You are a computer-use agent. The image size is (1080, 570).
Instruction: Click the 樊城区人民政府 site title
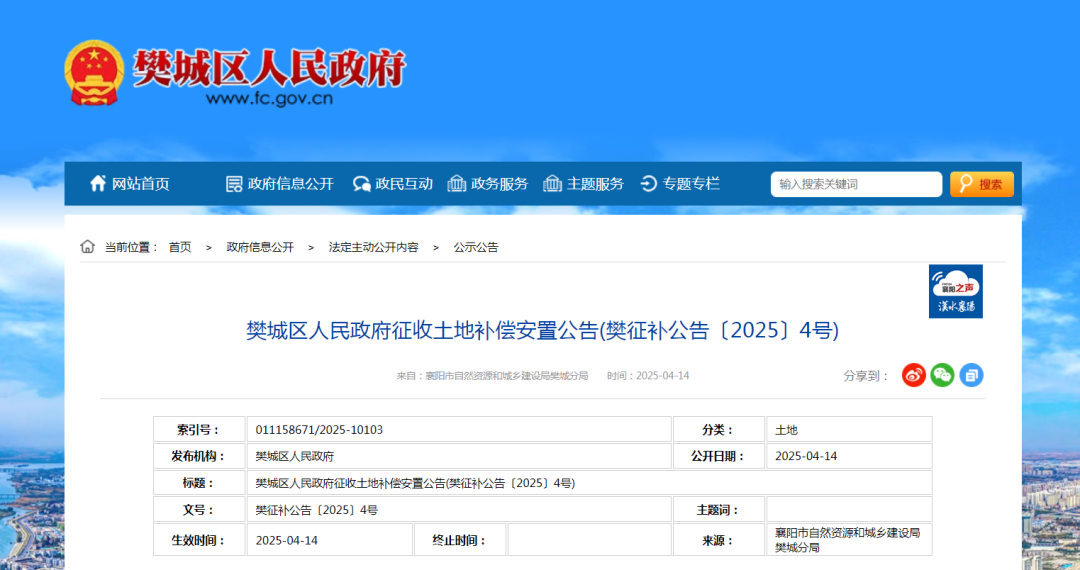point(269,68)
